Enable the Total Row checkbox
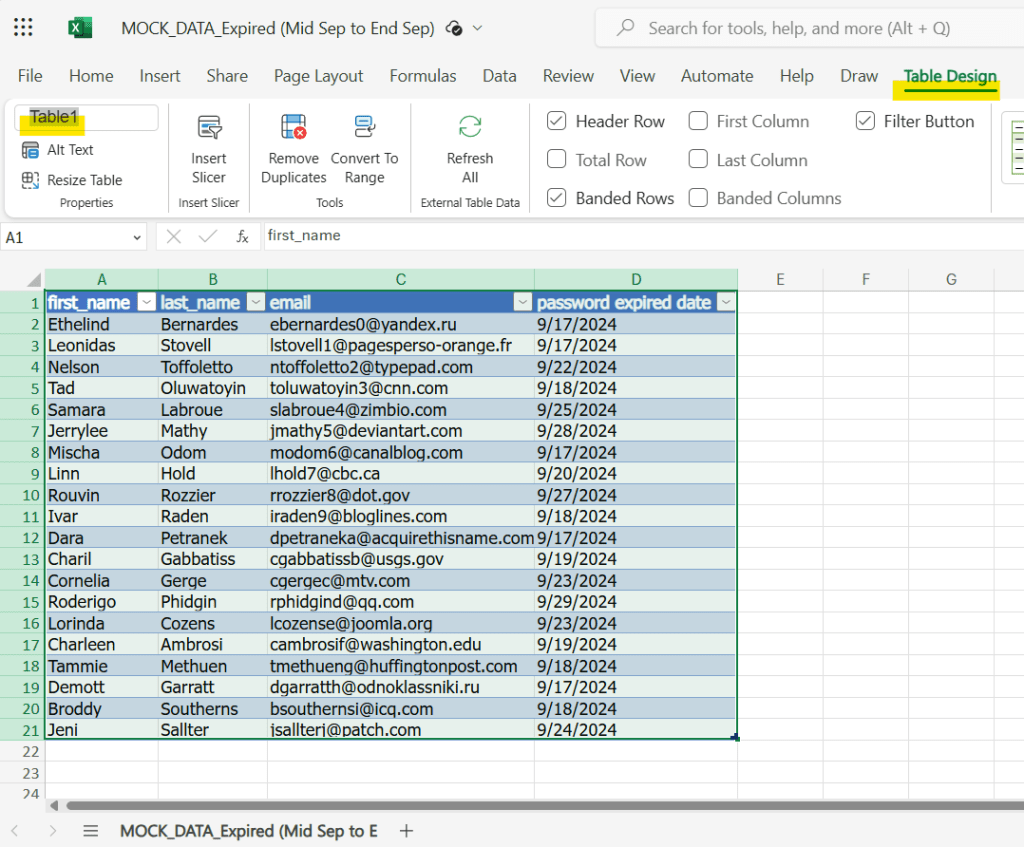 click(x=557, y=160)
